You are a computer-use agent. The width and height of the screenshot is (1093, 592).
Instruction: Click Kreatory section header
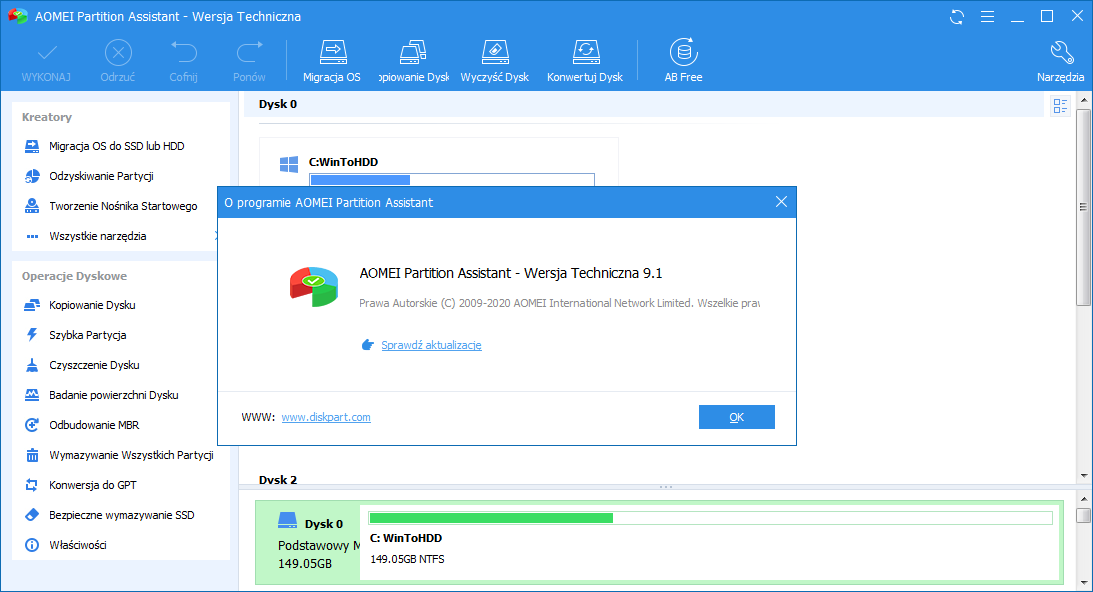(x=47, y=117)
